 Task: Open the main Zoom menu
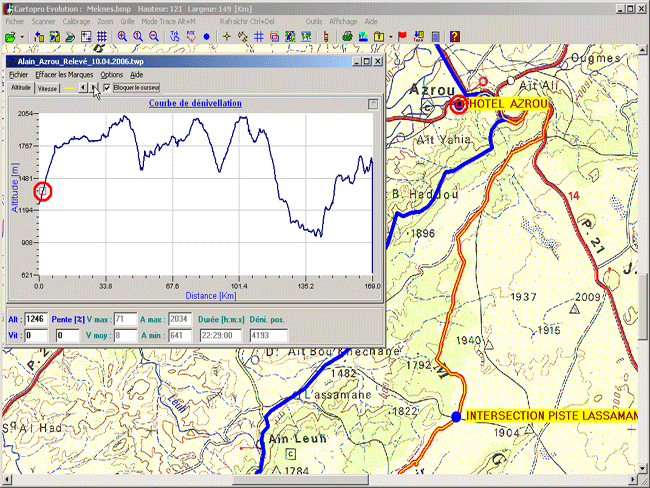click(105, 22)
